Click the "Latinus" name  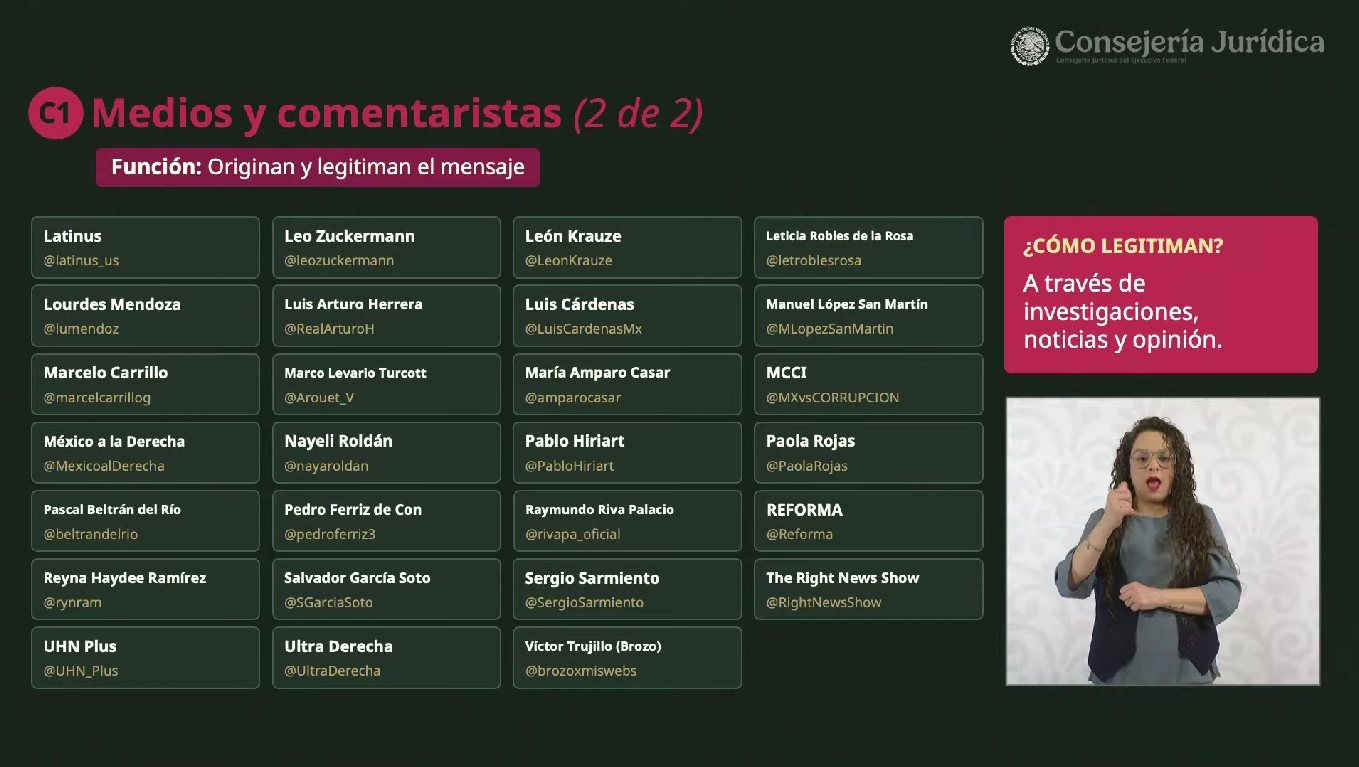pos(73,236)
